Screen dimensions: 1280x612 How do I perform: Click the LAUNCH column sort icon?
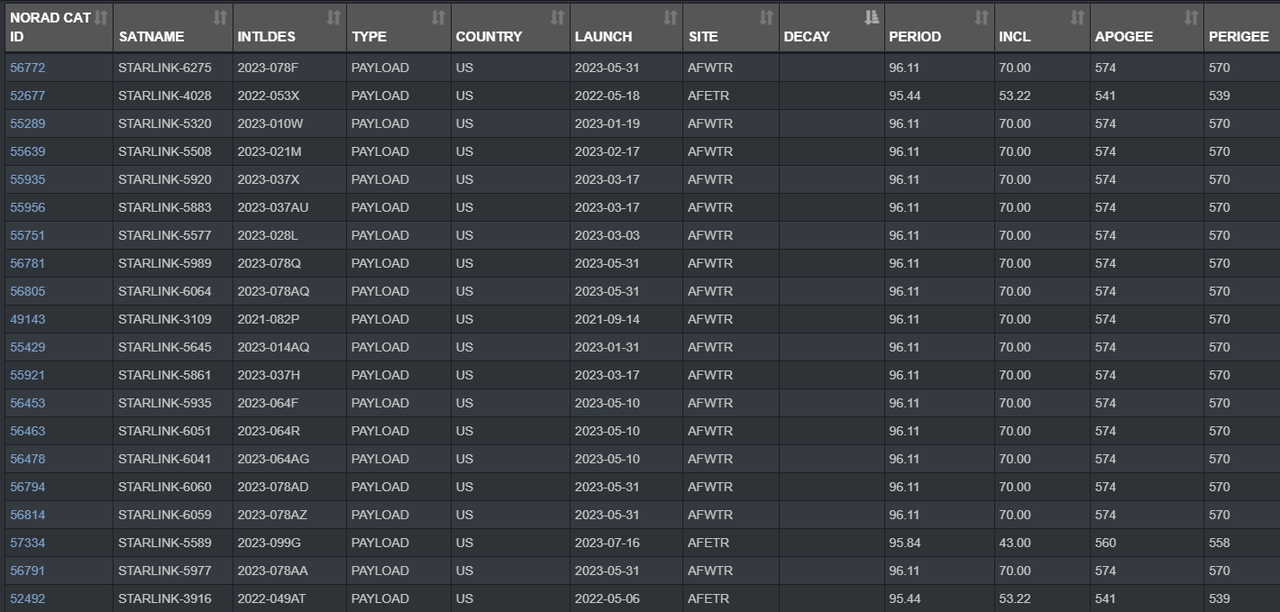pyautogui.click(x=670, y=17)
